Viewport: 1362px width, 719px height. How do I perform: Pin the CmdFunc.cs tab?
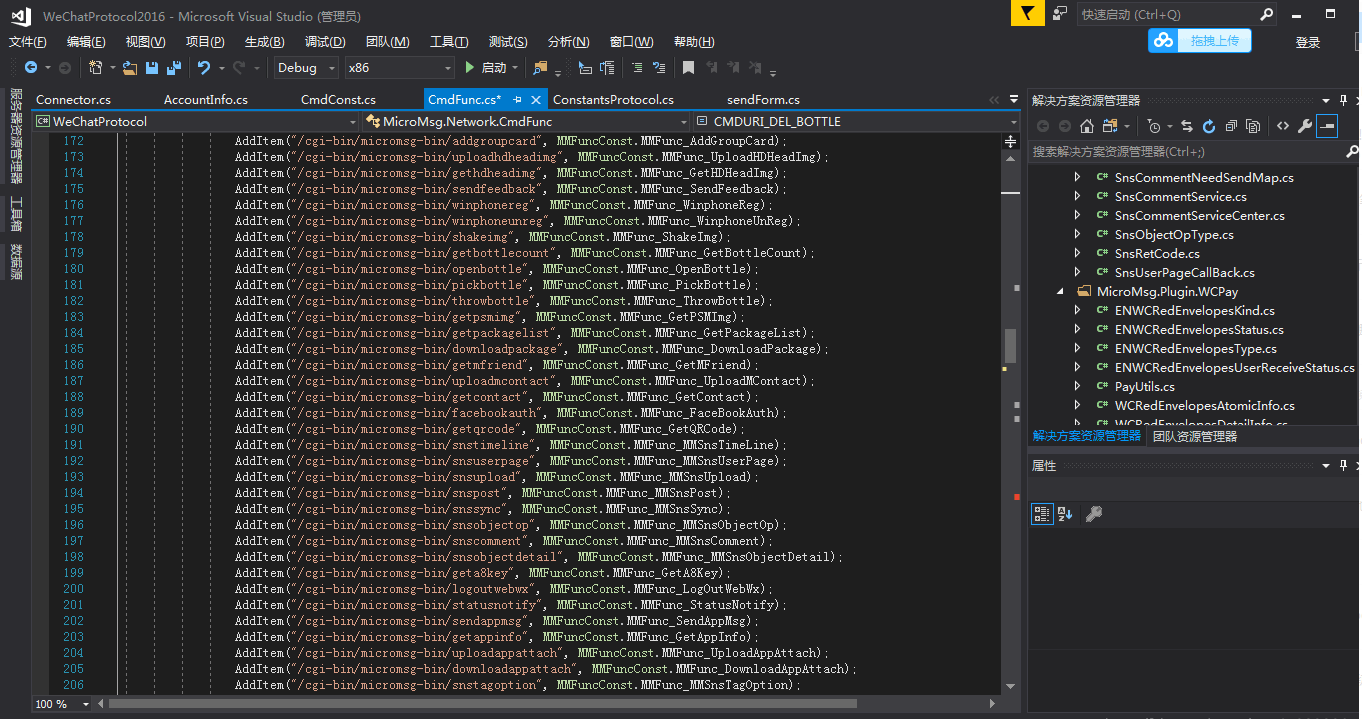pos(518,100)
